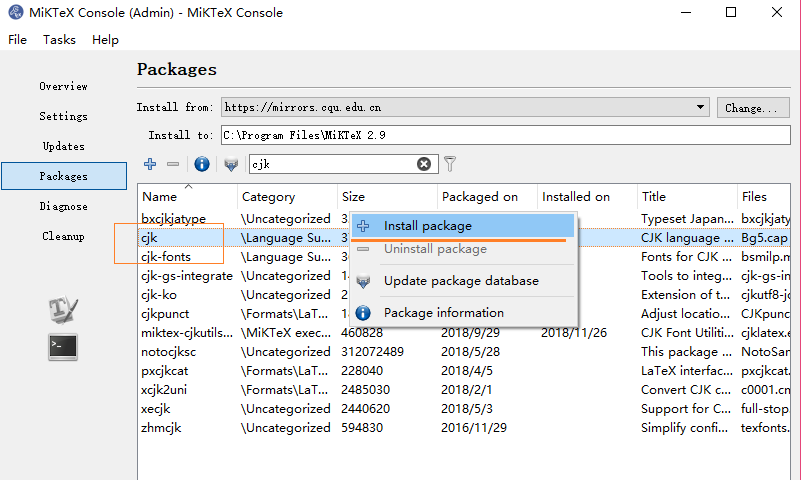Image resolution: width=801 pixels, height=480 pixels.
Task: Select Update package database menu entry
Action: coord(463,281)
